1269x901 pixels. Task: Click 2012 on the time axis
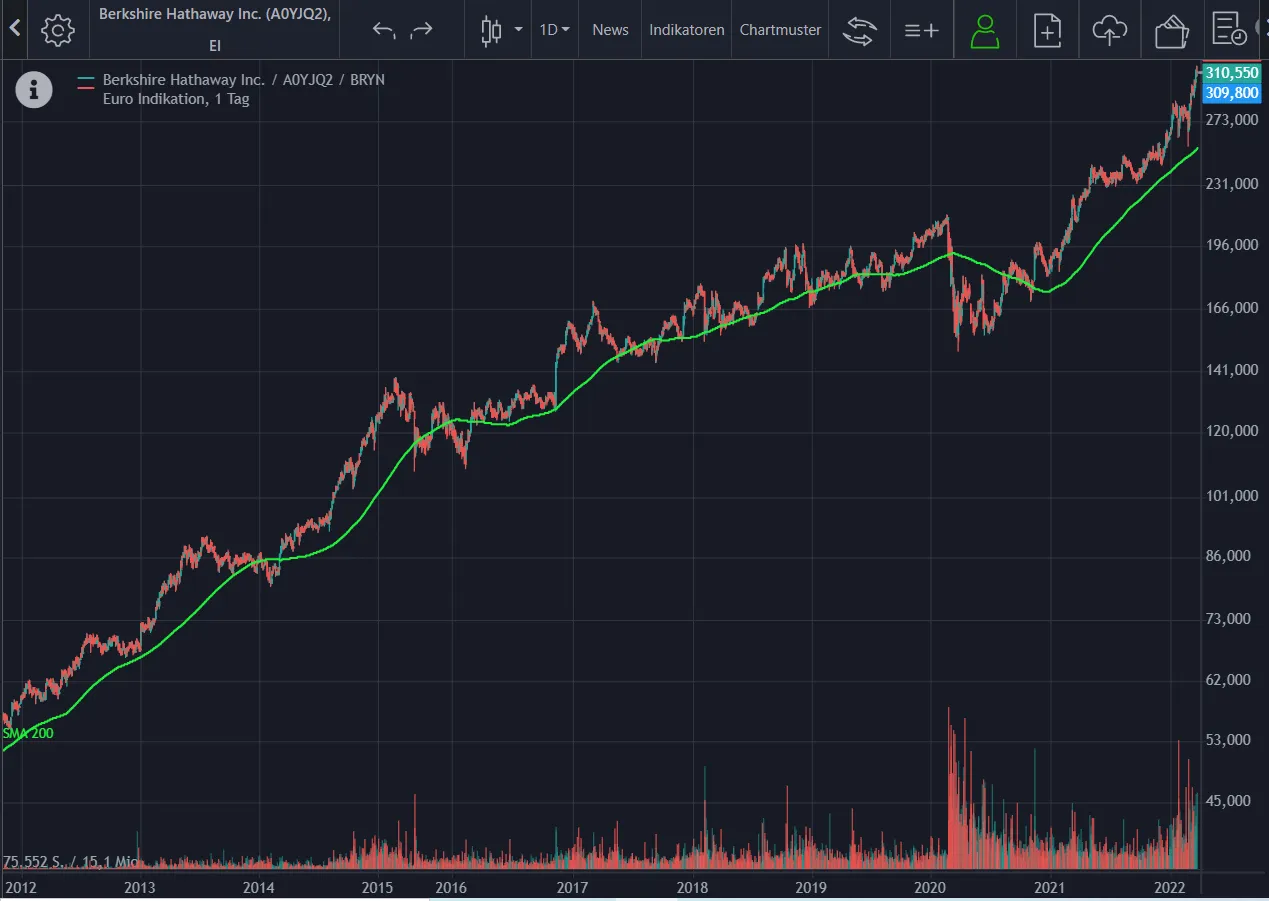pyautogui.click(x=20, y=887)
